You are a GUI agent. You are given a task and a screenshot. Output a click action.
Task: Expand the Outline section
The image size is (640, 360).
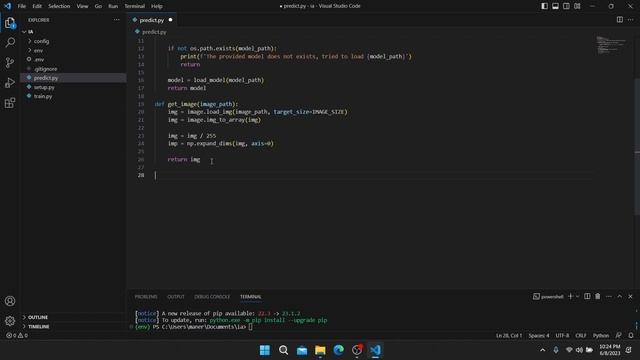click(x=38, y=317)
